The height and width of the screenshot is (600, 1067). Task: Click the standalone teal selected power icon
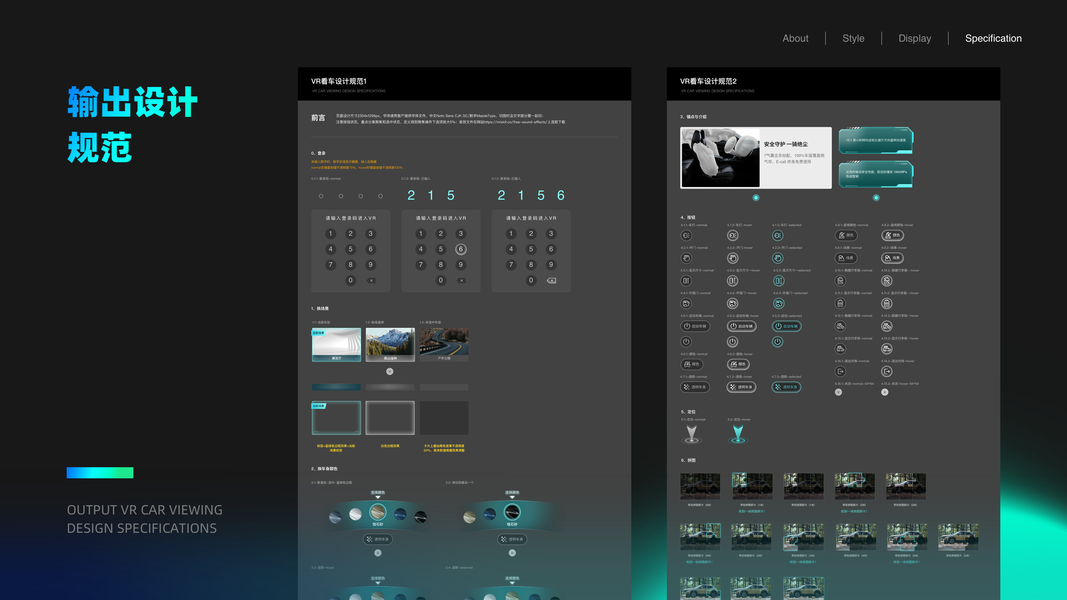click(778, 342)
